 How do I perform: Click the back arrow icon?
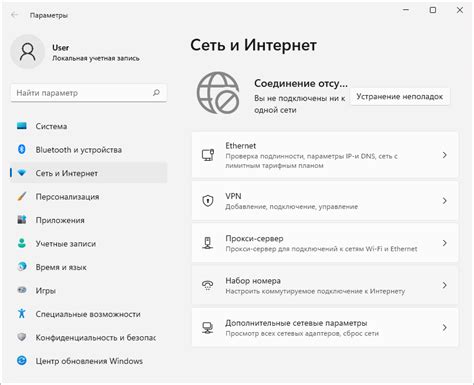(14, 15)
